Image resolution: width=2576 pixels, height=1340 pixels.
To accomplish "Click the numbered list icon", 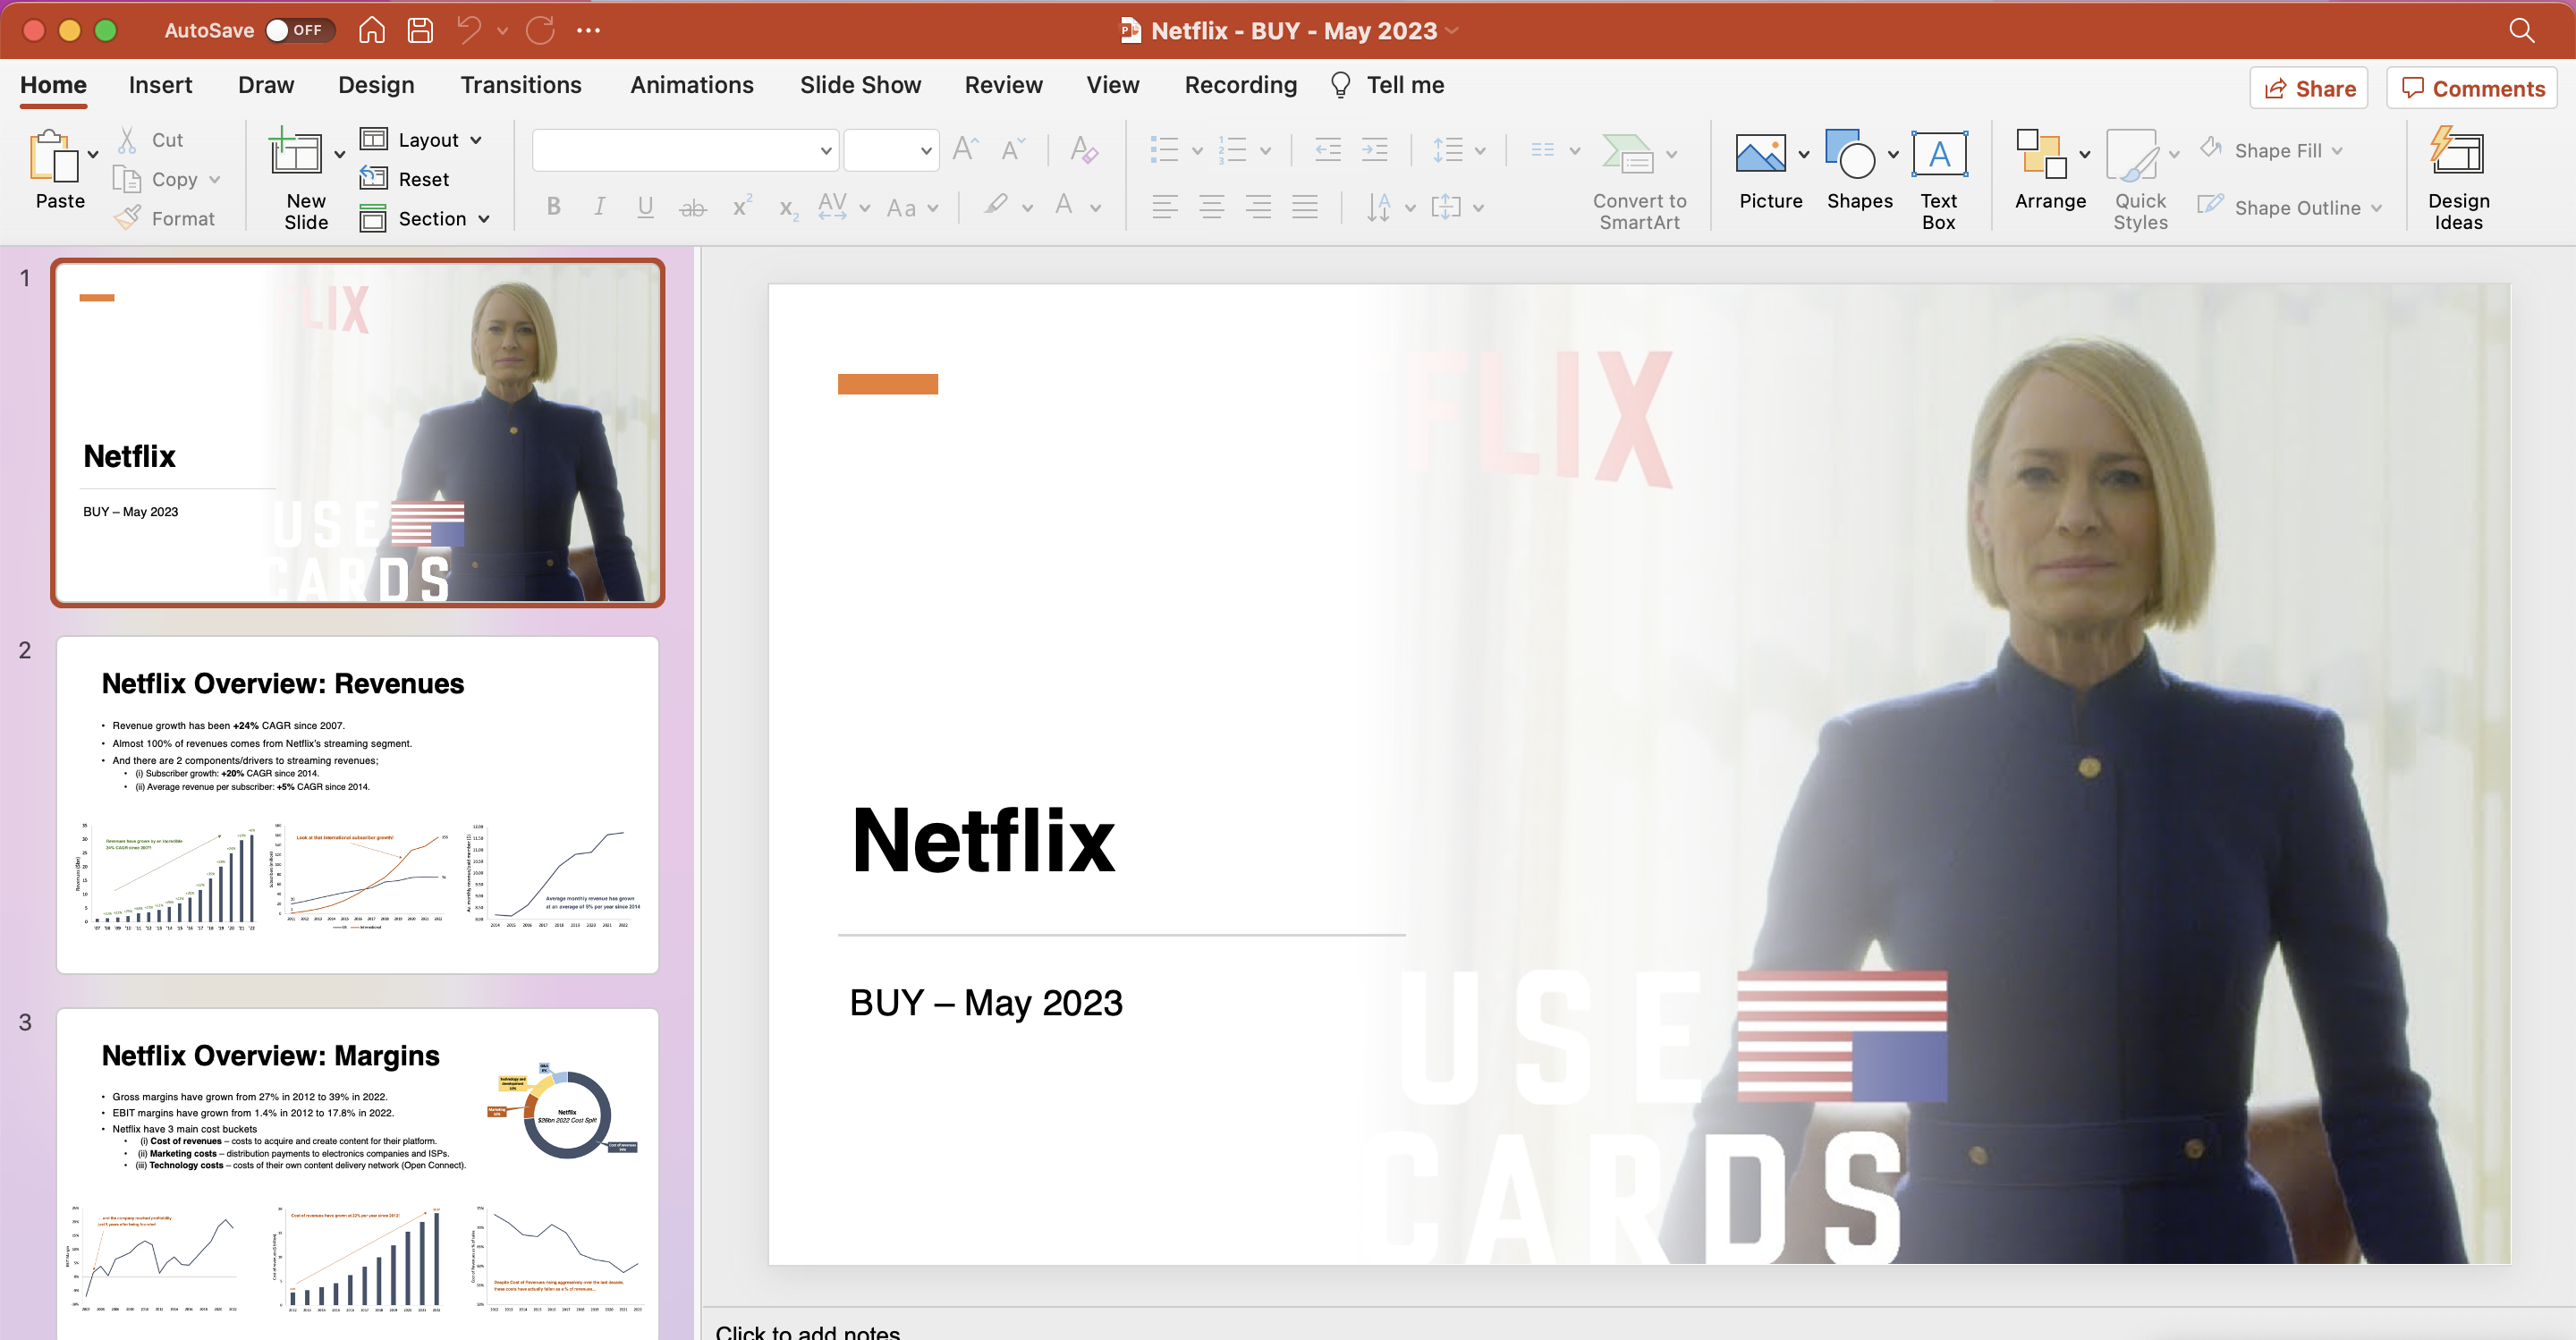I will tap(1232, 150).
